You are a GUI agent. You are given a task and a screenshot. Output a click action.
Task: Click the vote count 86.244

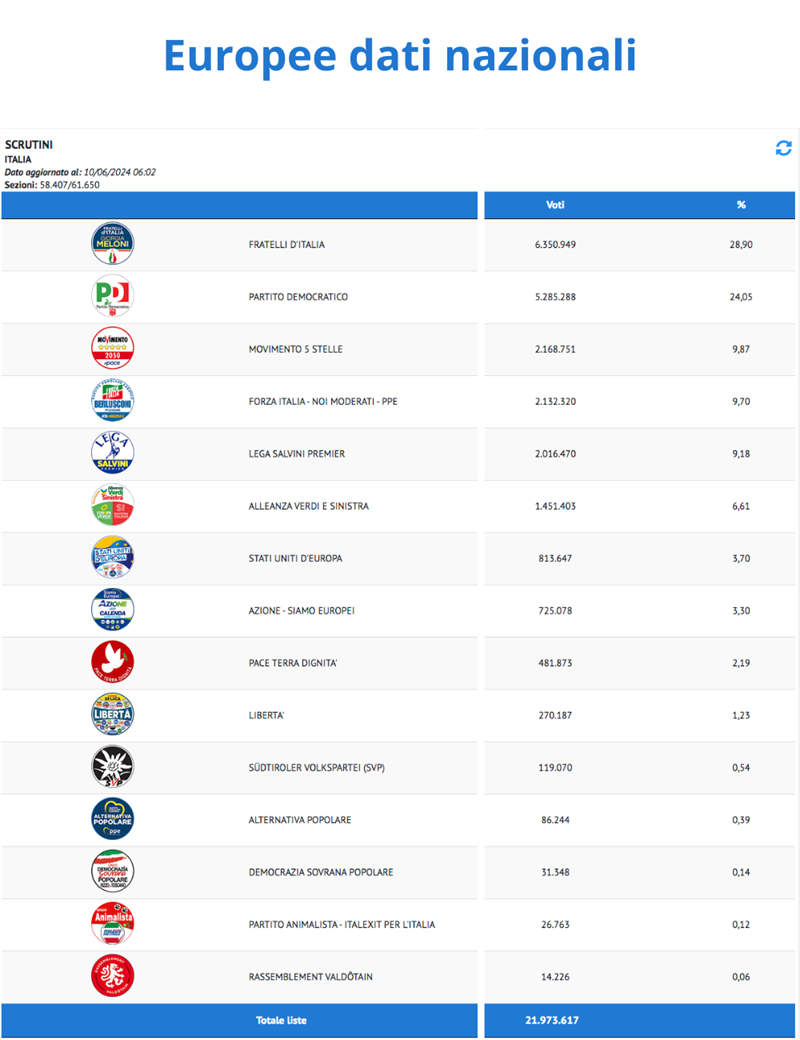click(x=555, y=820)
